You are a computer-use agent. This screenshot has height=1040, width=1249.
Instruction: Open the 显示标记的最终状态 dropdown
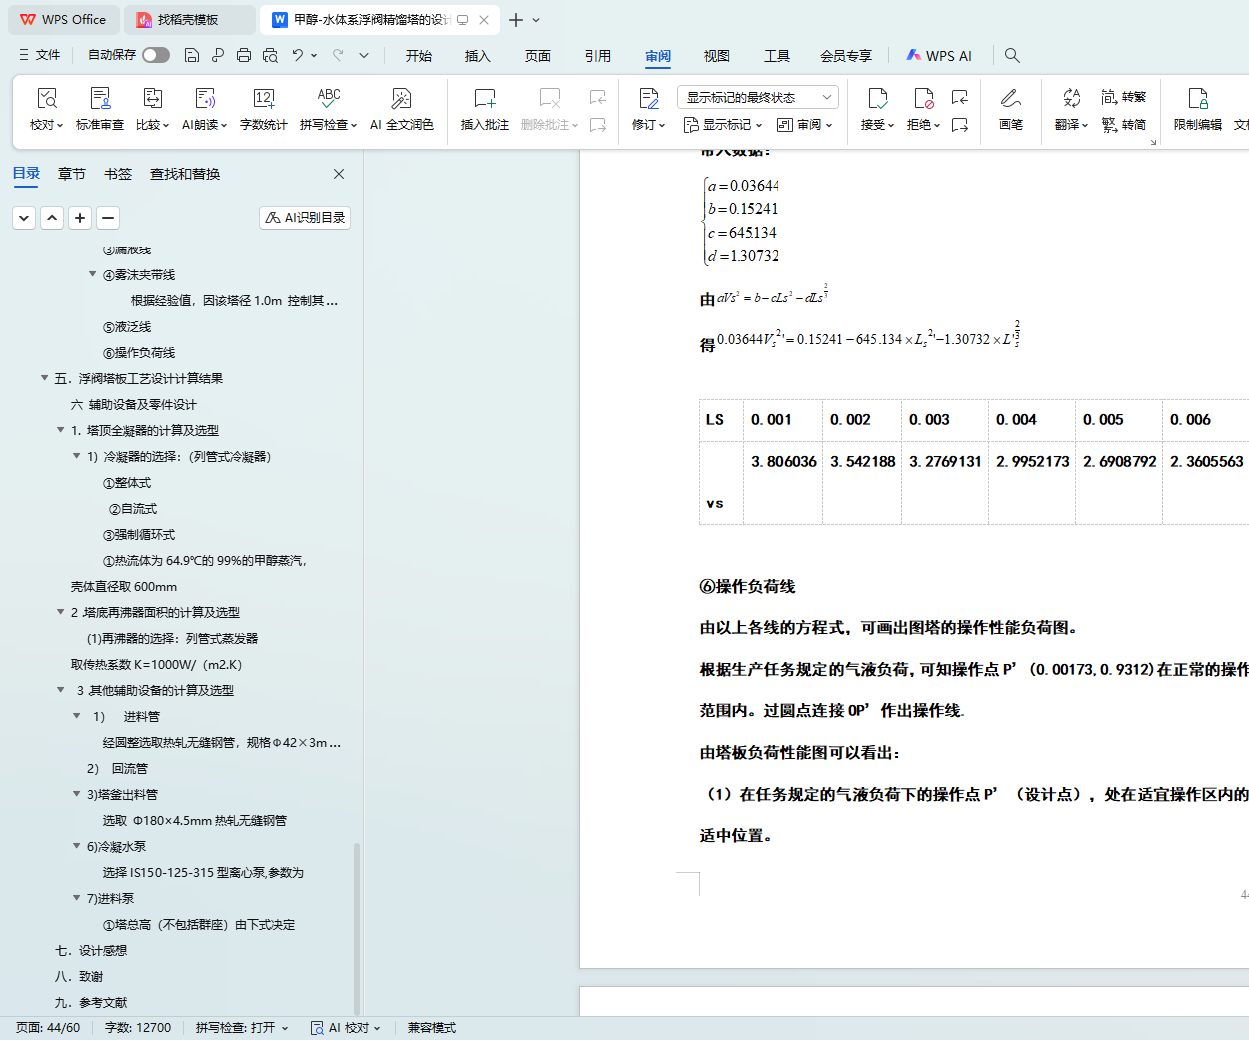[x=757, y=97]
